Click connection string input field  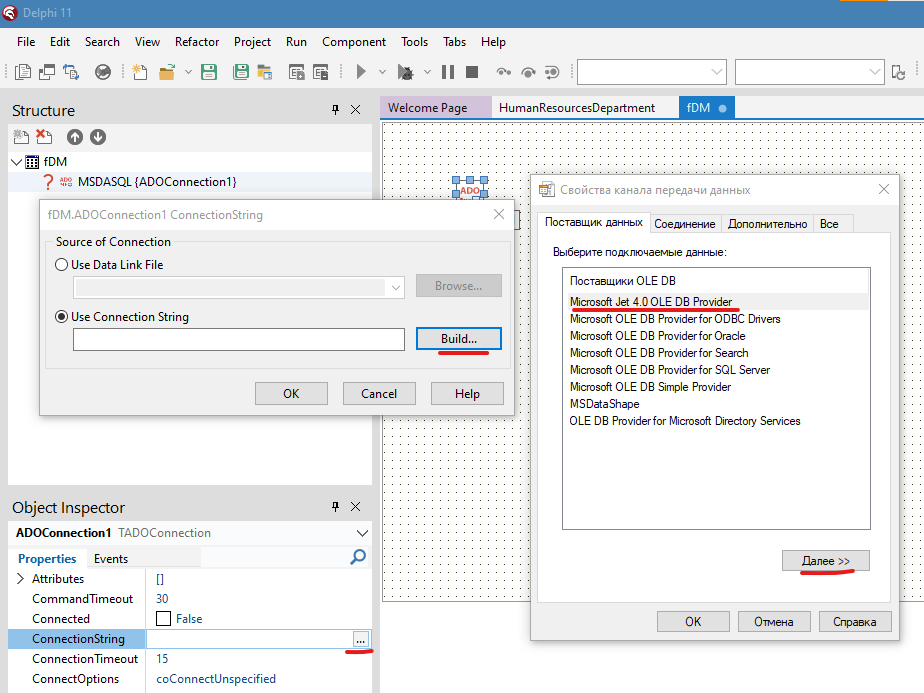239,339
